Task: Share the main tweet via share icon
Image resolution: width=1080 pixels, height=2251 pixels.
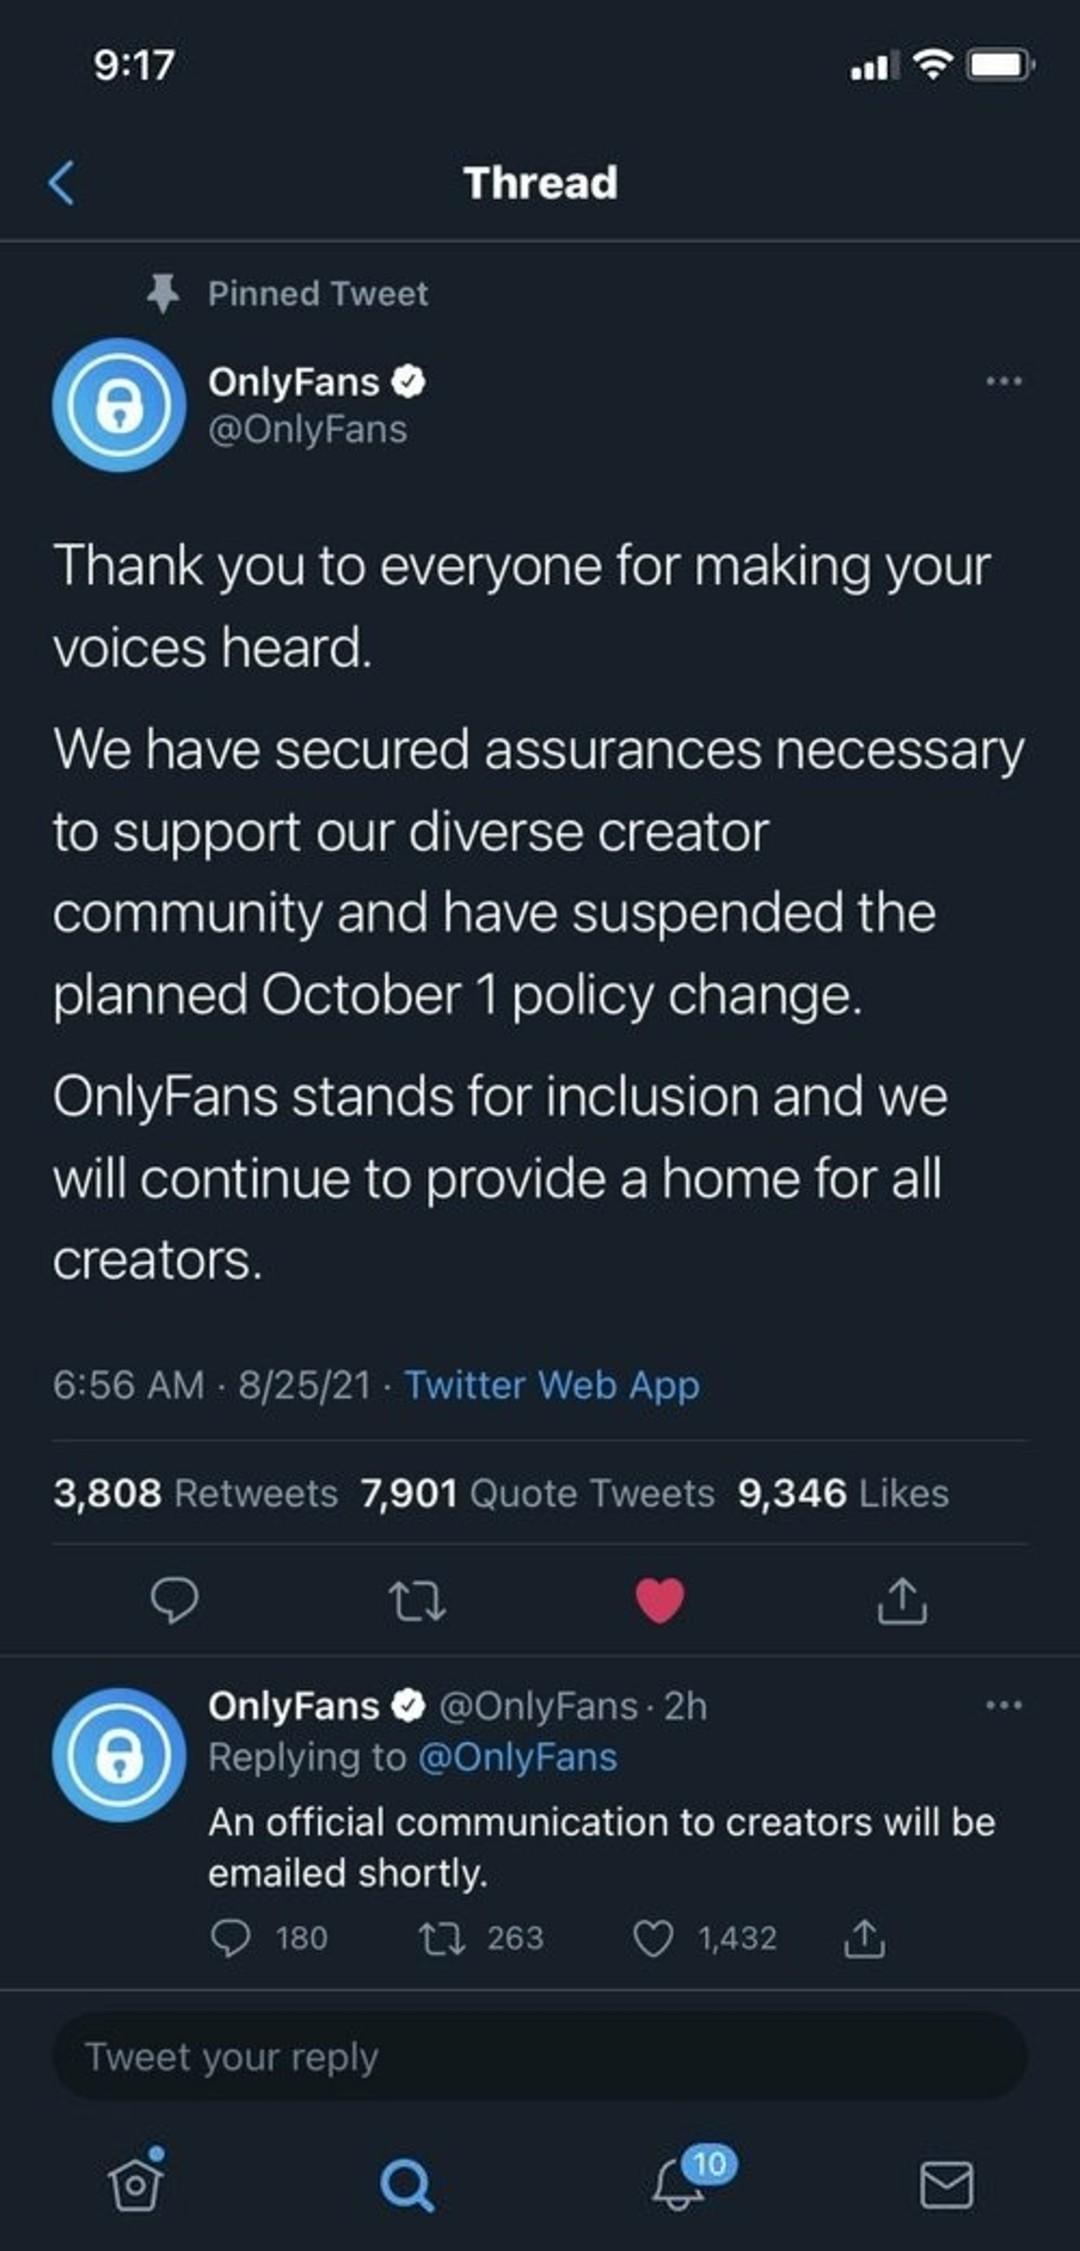Action: [x=902, y=1600]
